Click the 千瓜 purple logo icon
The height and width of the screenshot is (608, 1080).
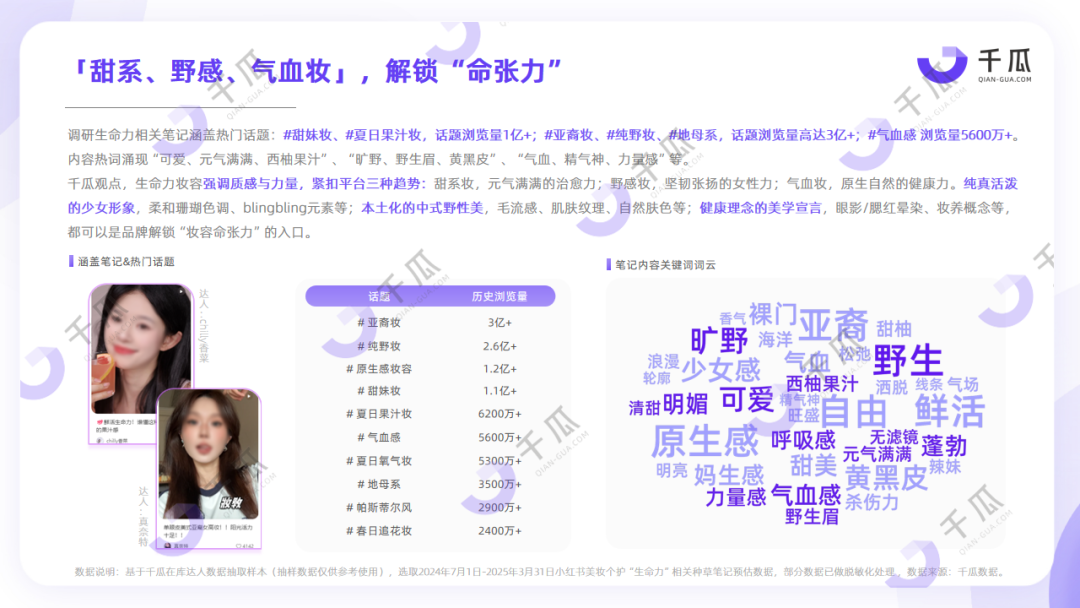[942, 65]
